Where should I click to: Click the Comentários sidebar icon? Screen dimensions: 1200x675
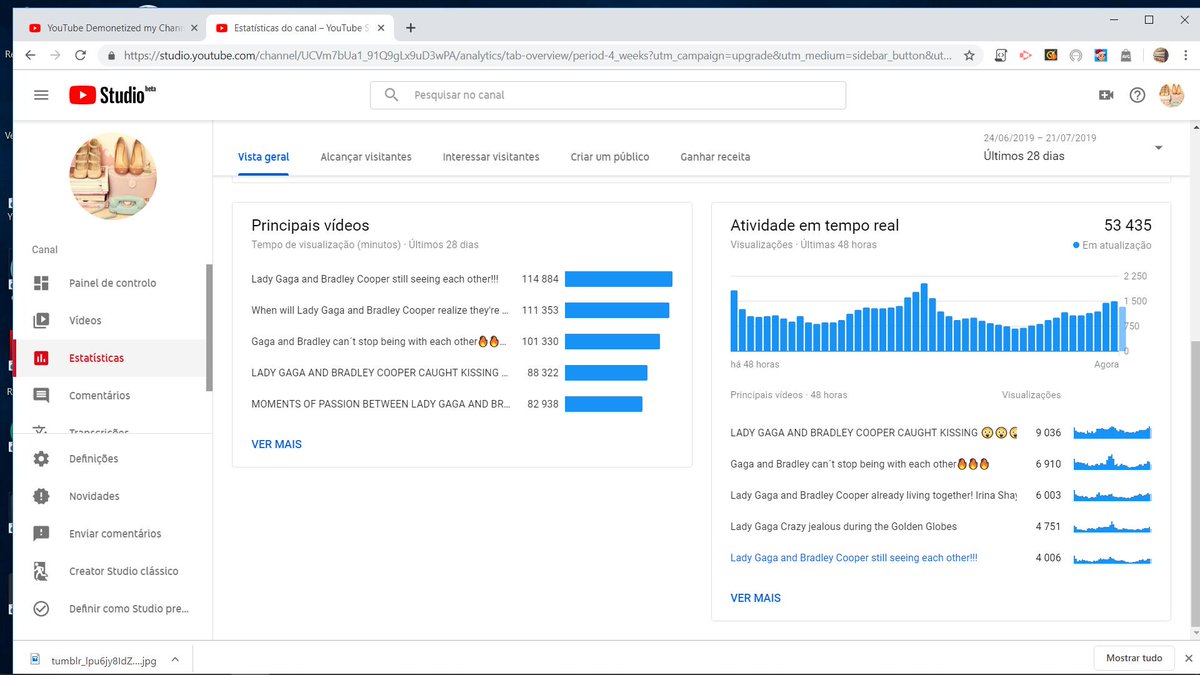pyautogui.click(x=41, y=395)
